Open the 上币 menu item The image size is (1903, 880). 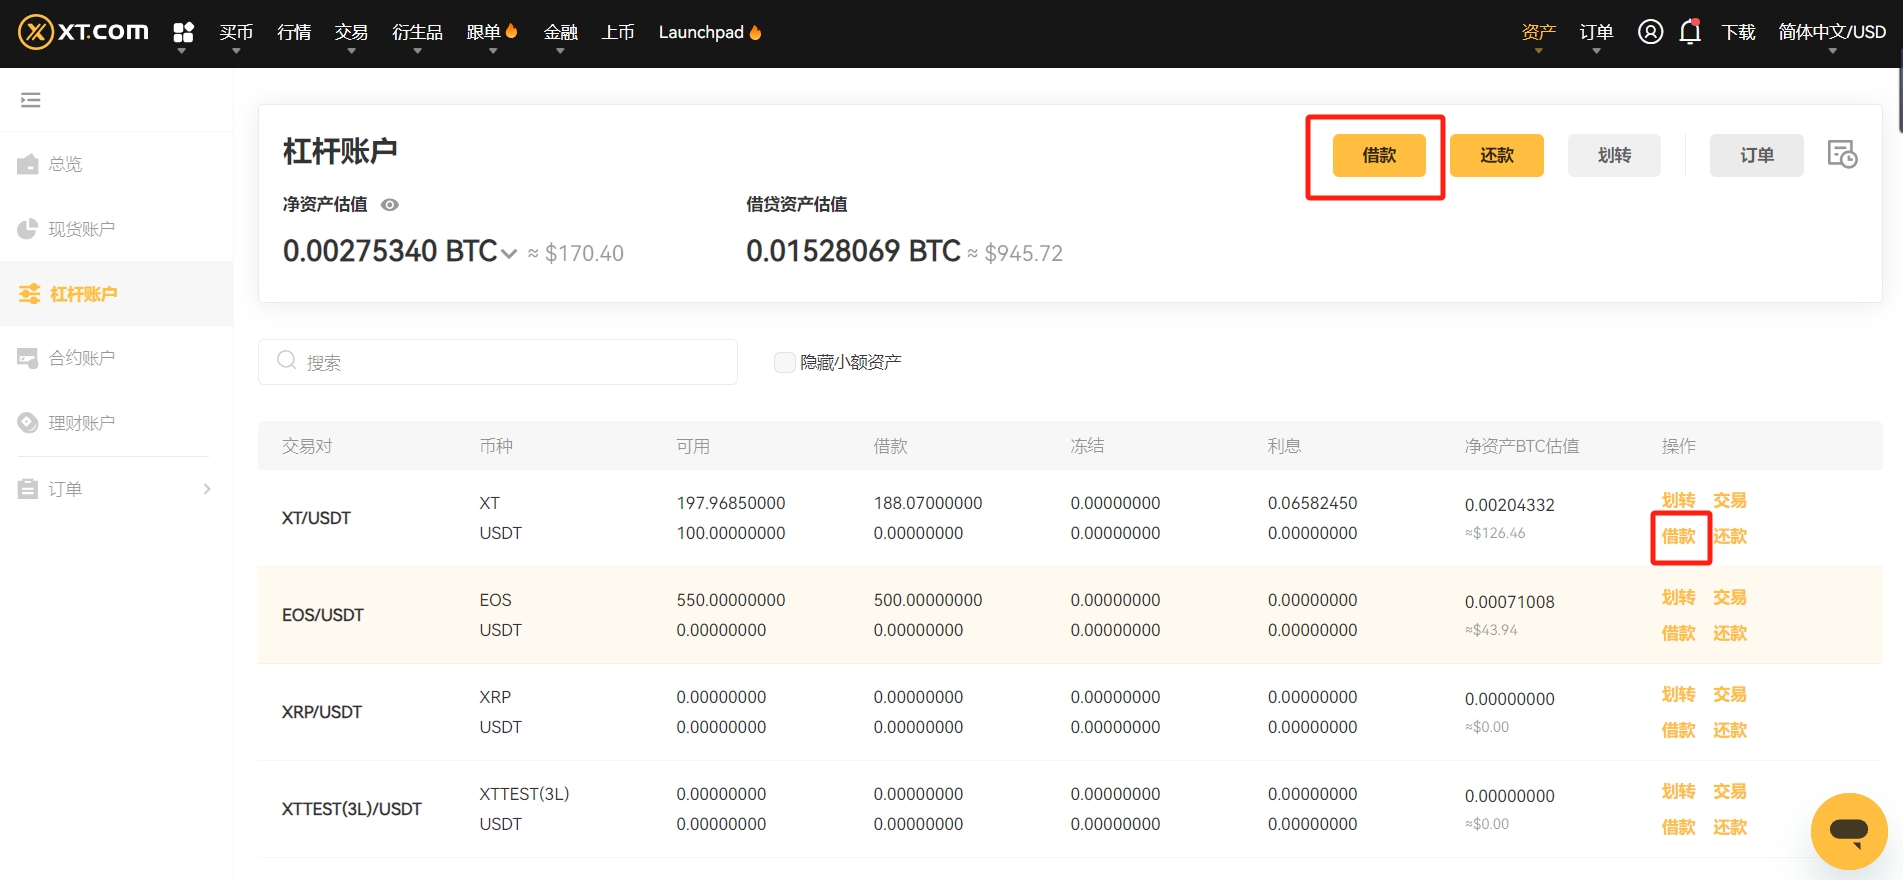[618, 32]
